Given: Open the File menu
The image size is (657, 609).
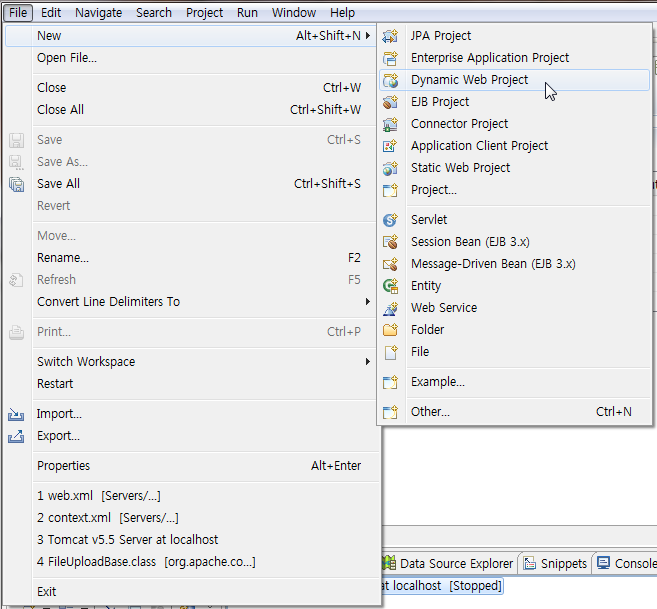Looking at the screenshot, I should pos(18,13).
